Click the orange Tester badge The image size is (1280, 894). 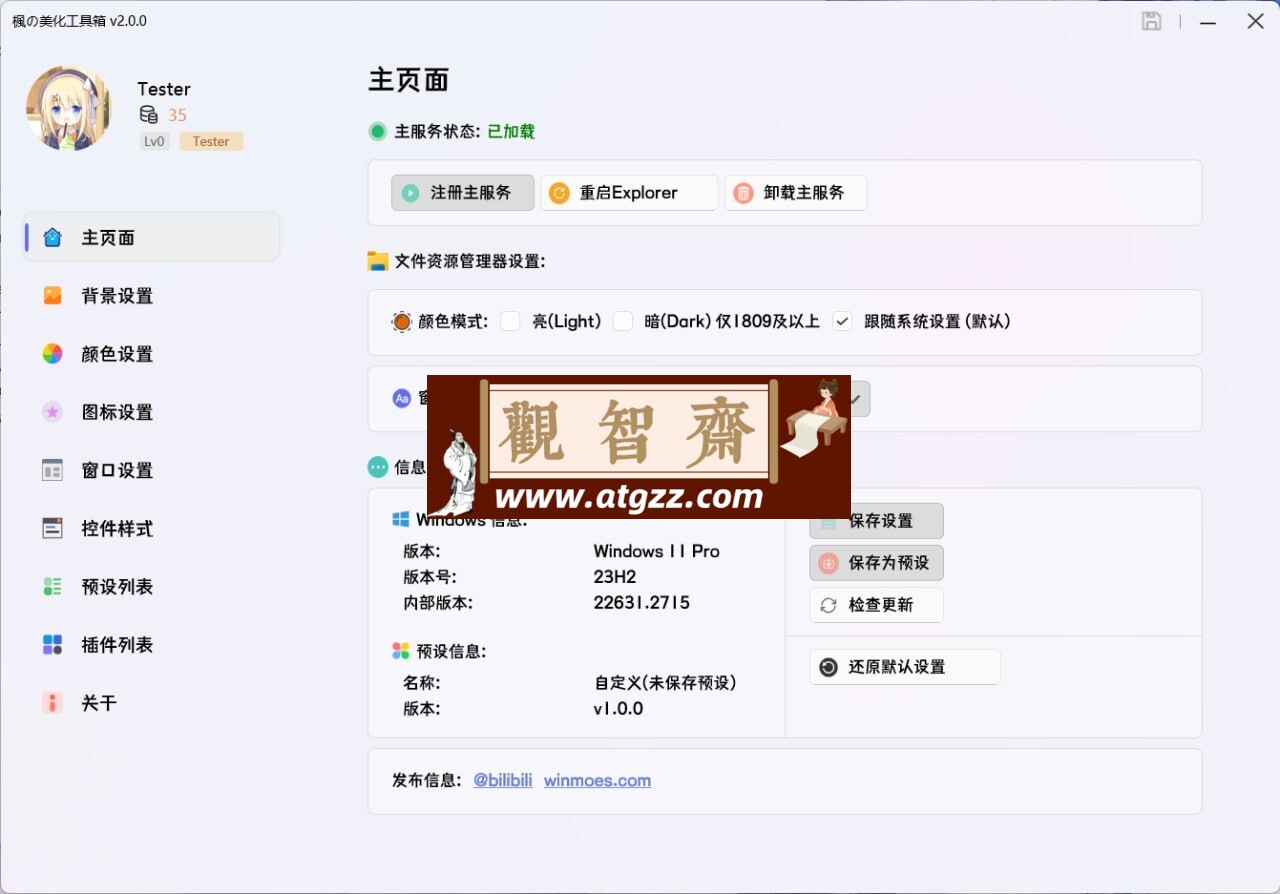coord(211,141)
